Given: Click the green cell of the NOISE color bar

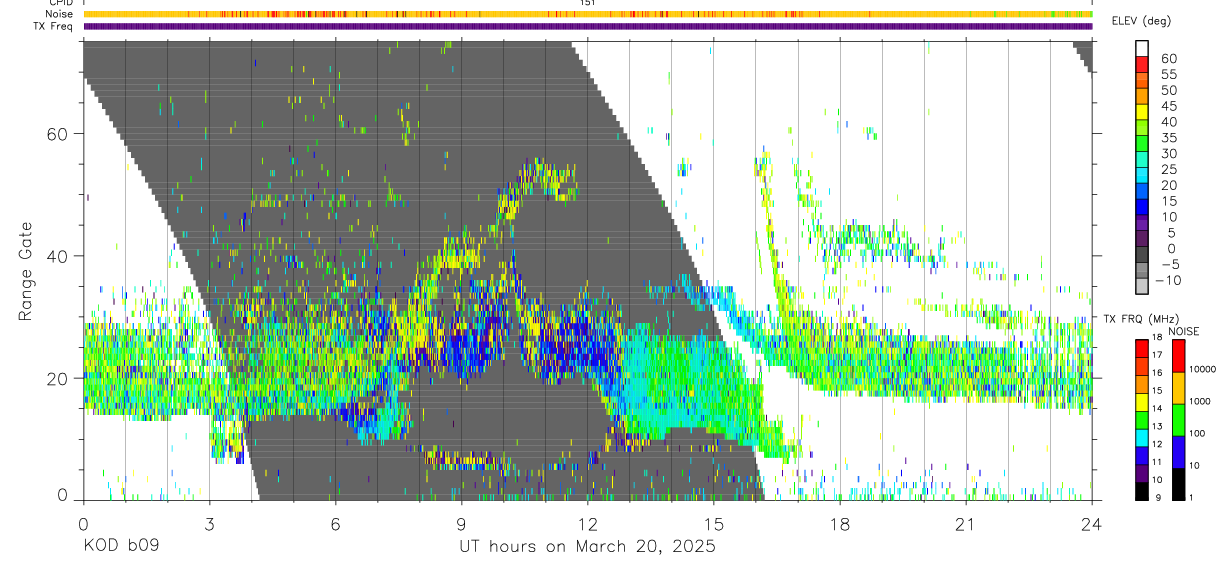Looking at the screenshot, I should [1177, 420].
